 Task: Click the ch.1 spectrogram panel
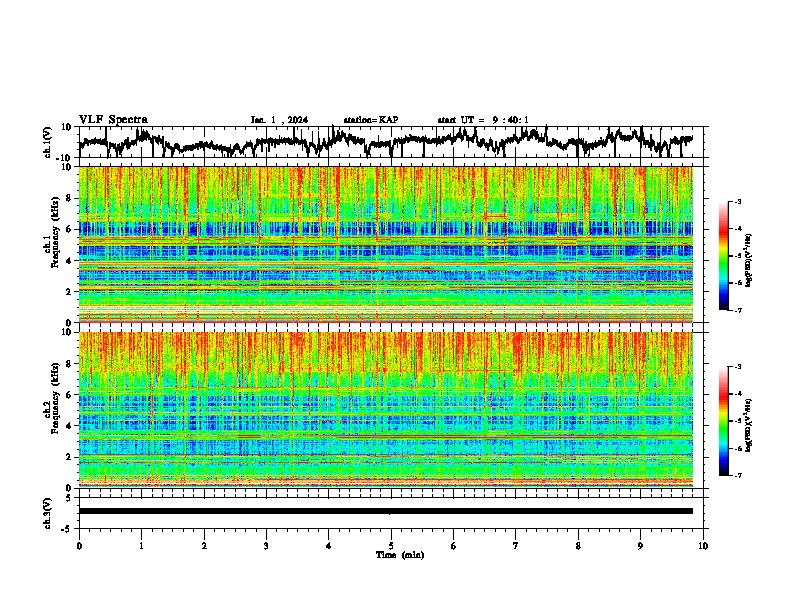[386, 244]
